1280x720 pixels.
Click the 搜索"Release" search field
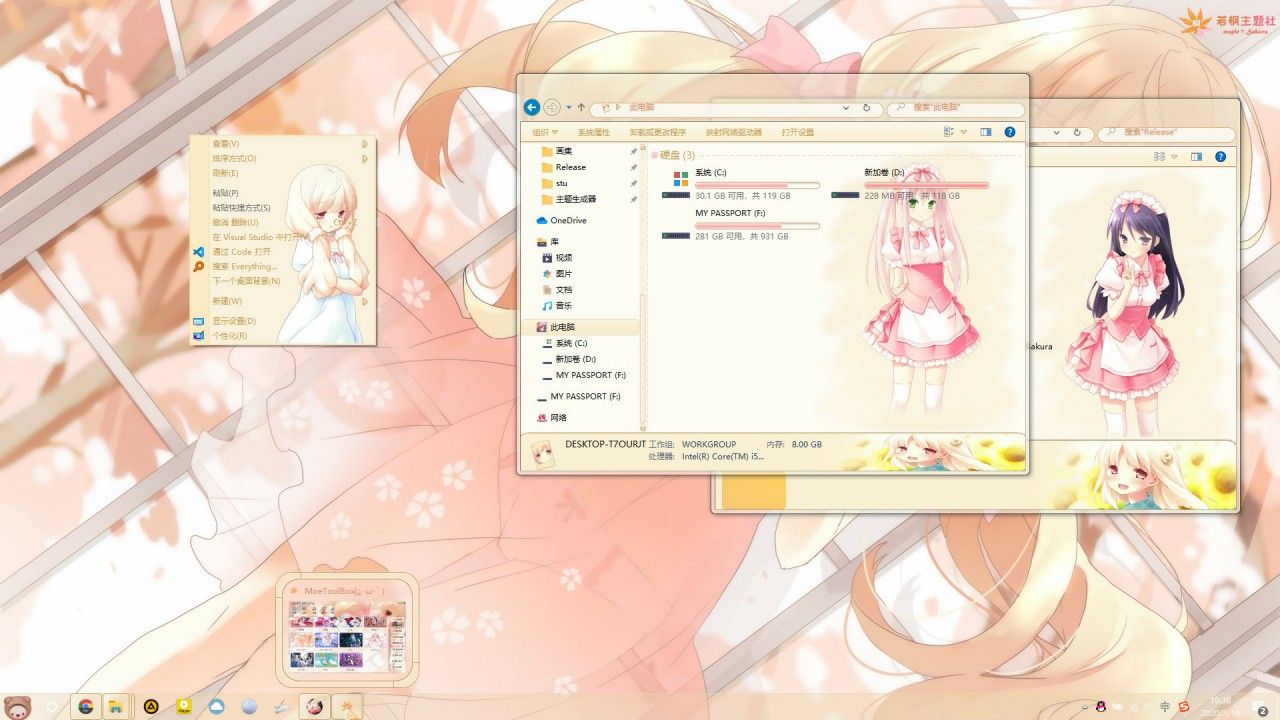[1167, 132]
